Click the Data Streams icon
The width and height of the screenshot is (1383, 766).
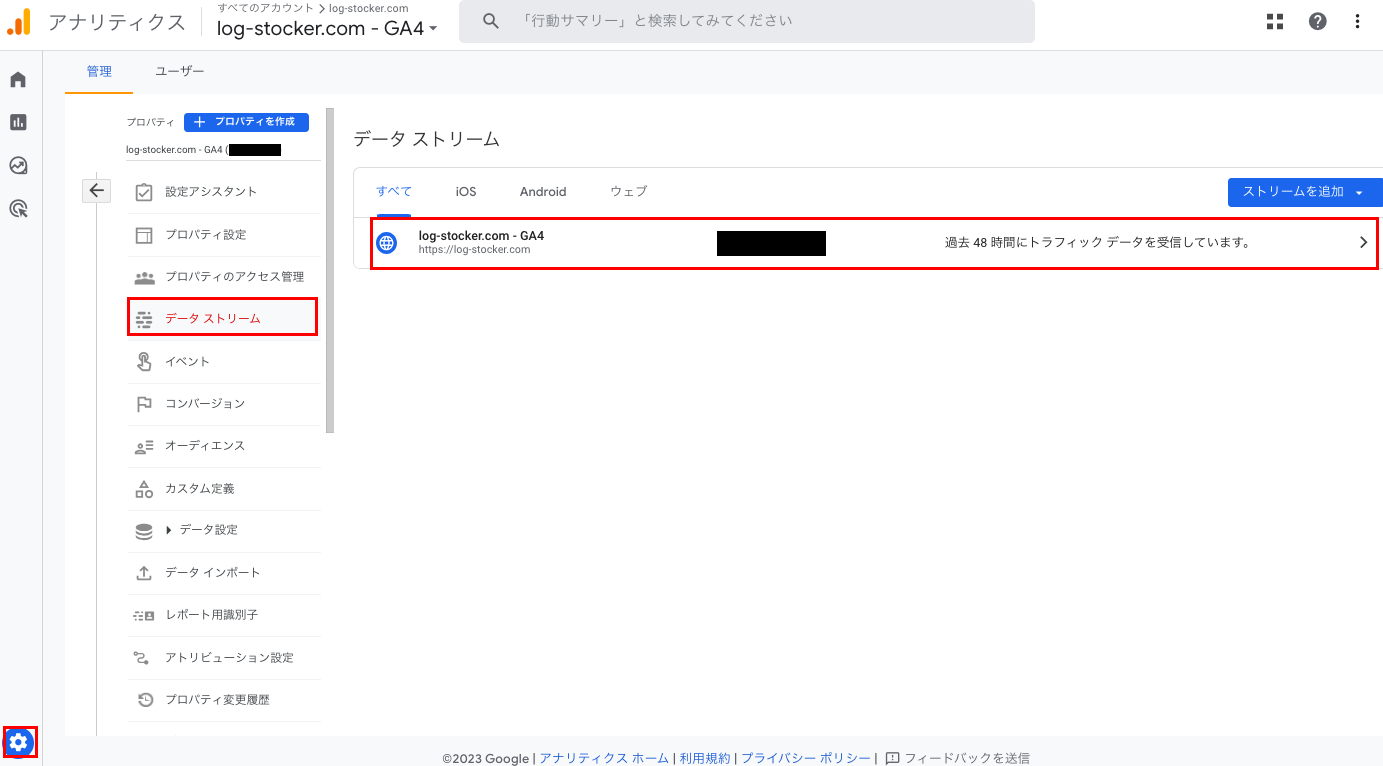pyautogui.click(x=144, y=319)
